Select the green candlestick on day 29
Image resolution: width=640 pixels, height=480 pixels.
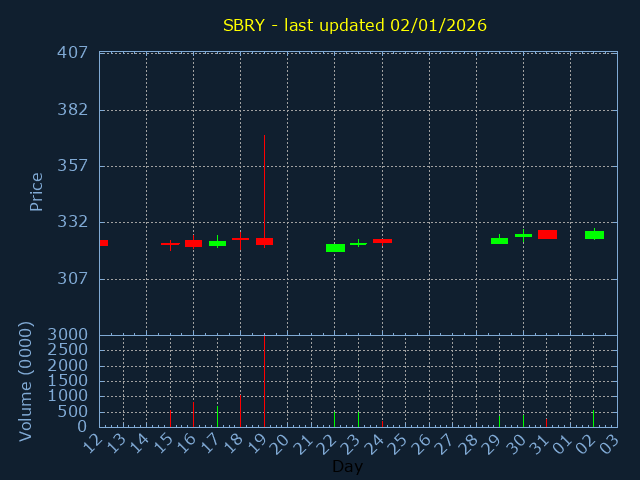coord(499,240)
